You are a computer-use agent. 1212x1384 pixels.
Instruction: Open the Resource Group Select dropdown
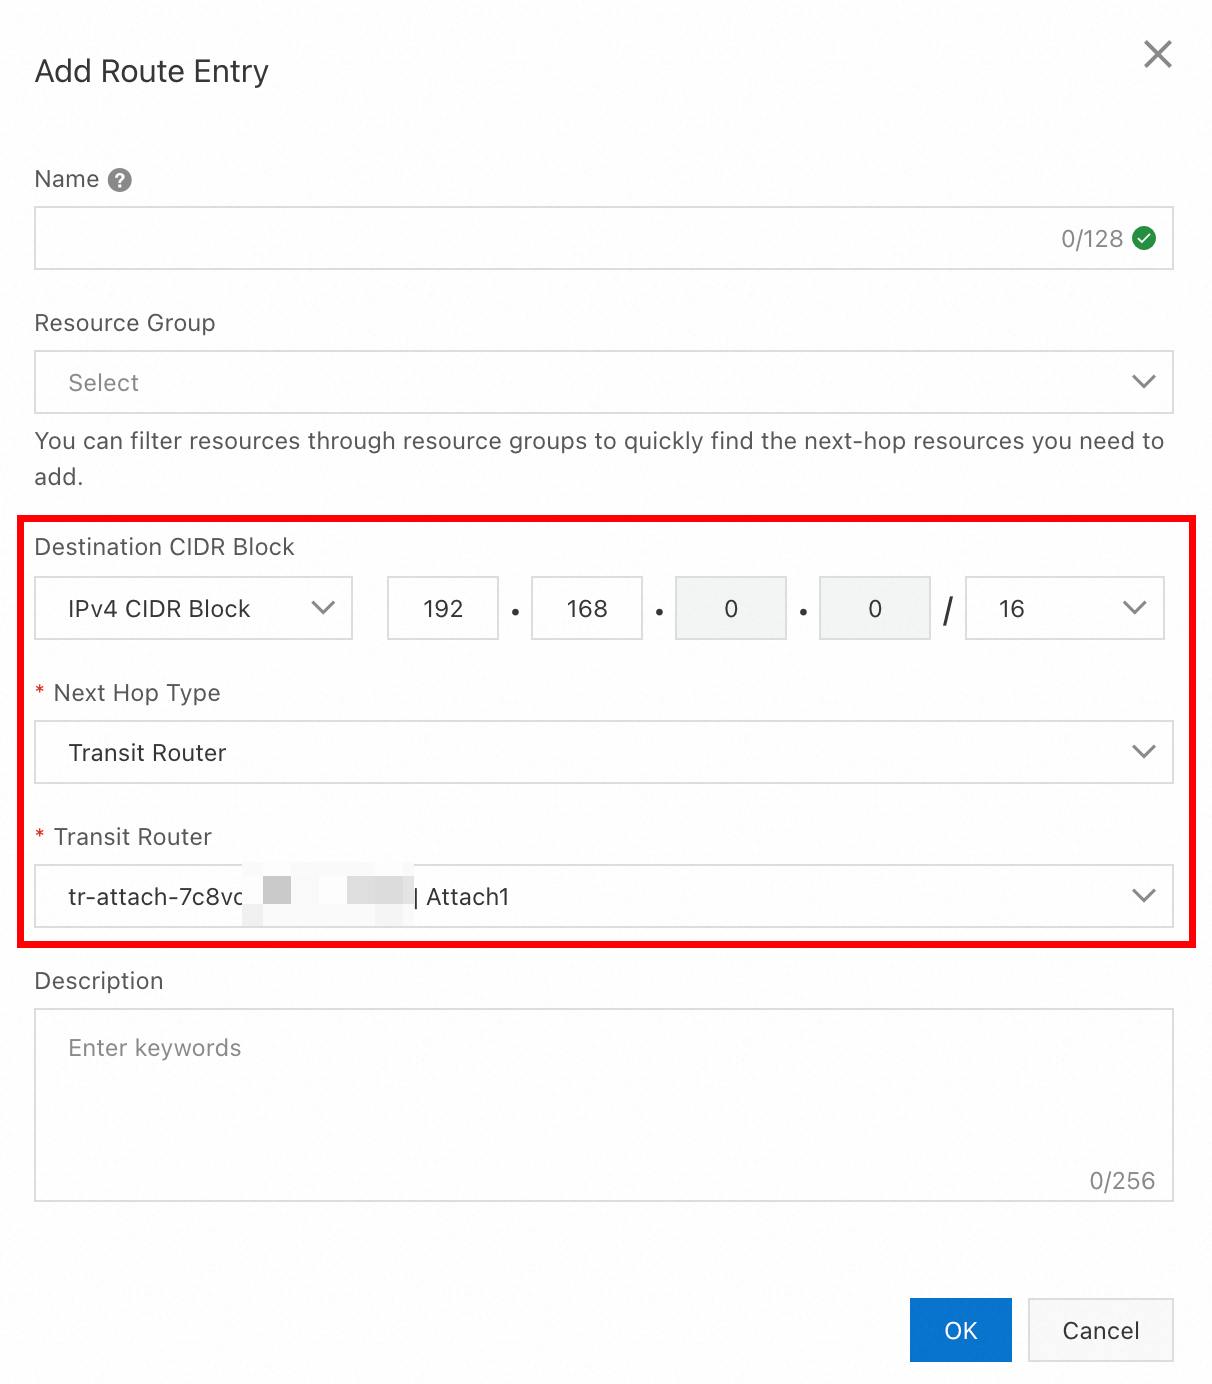[580, 382]
